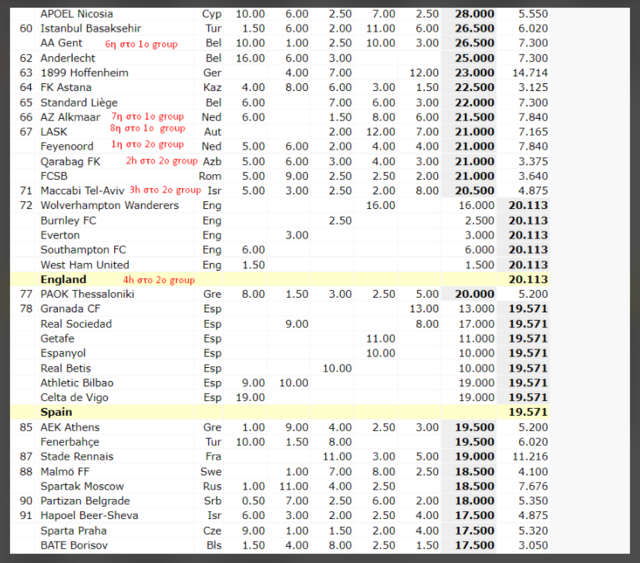Screen dimensions: 640x563
Task: Click the Real Sociedad team name
Action: (x=76, y=324)
